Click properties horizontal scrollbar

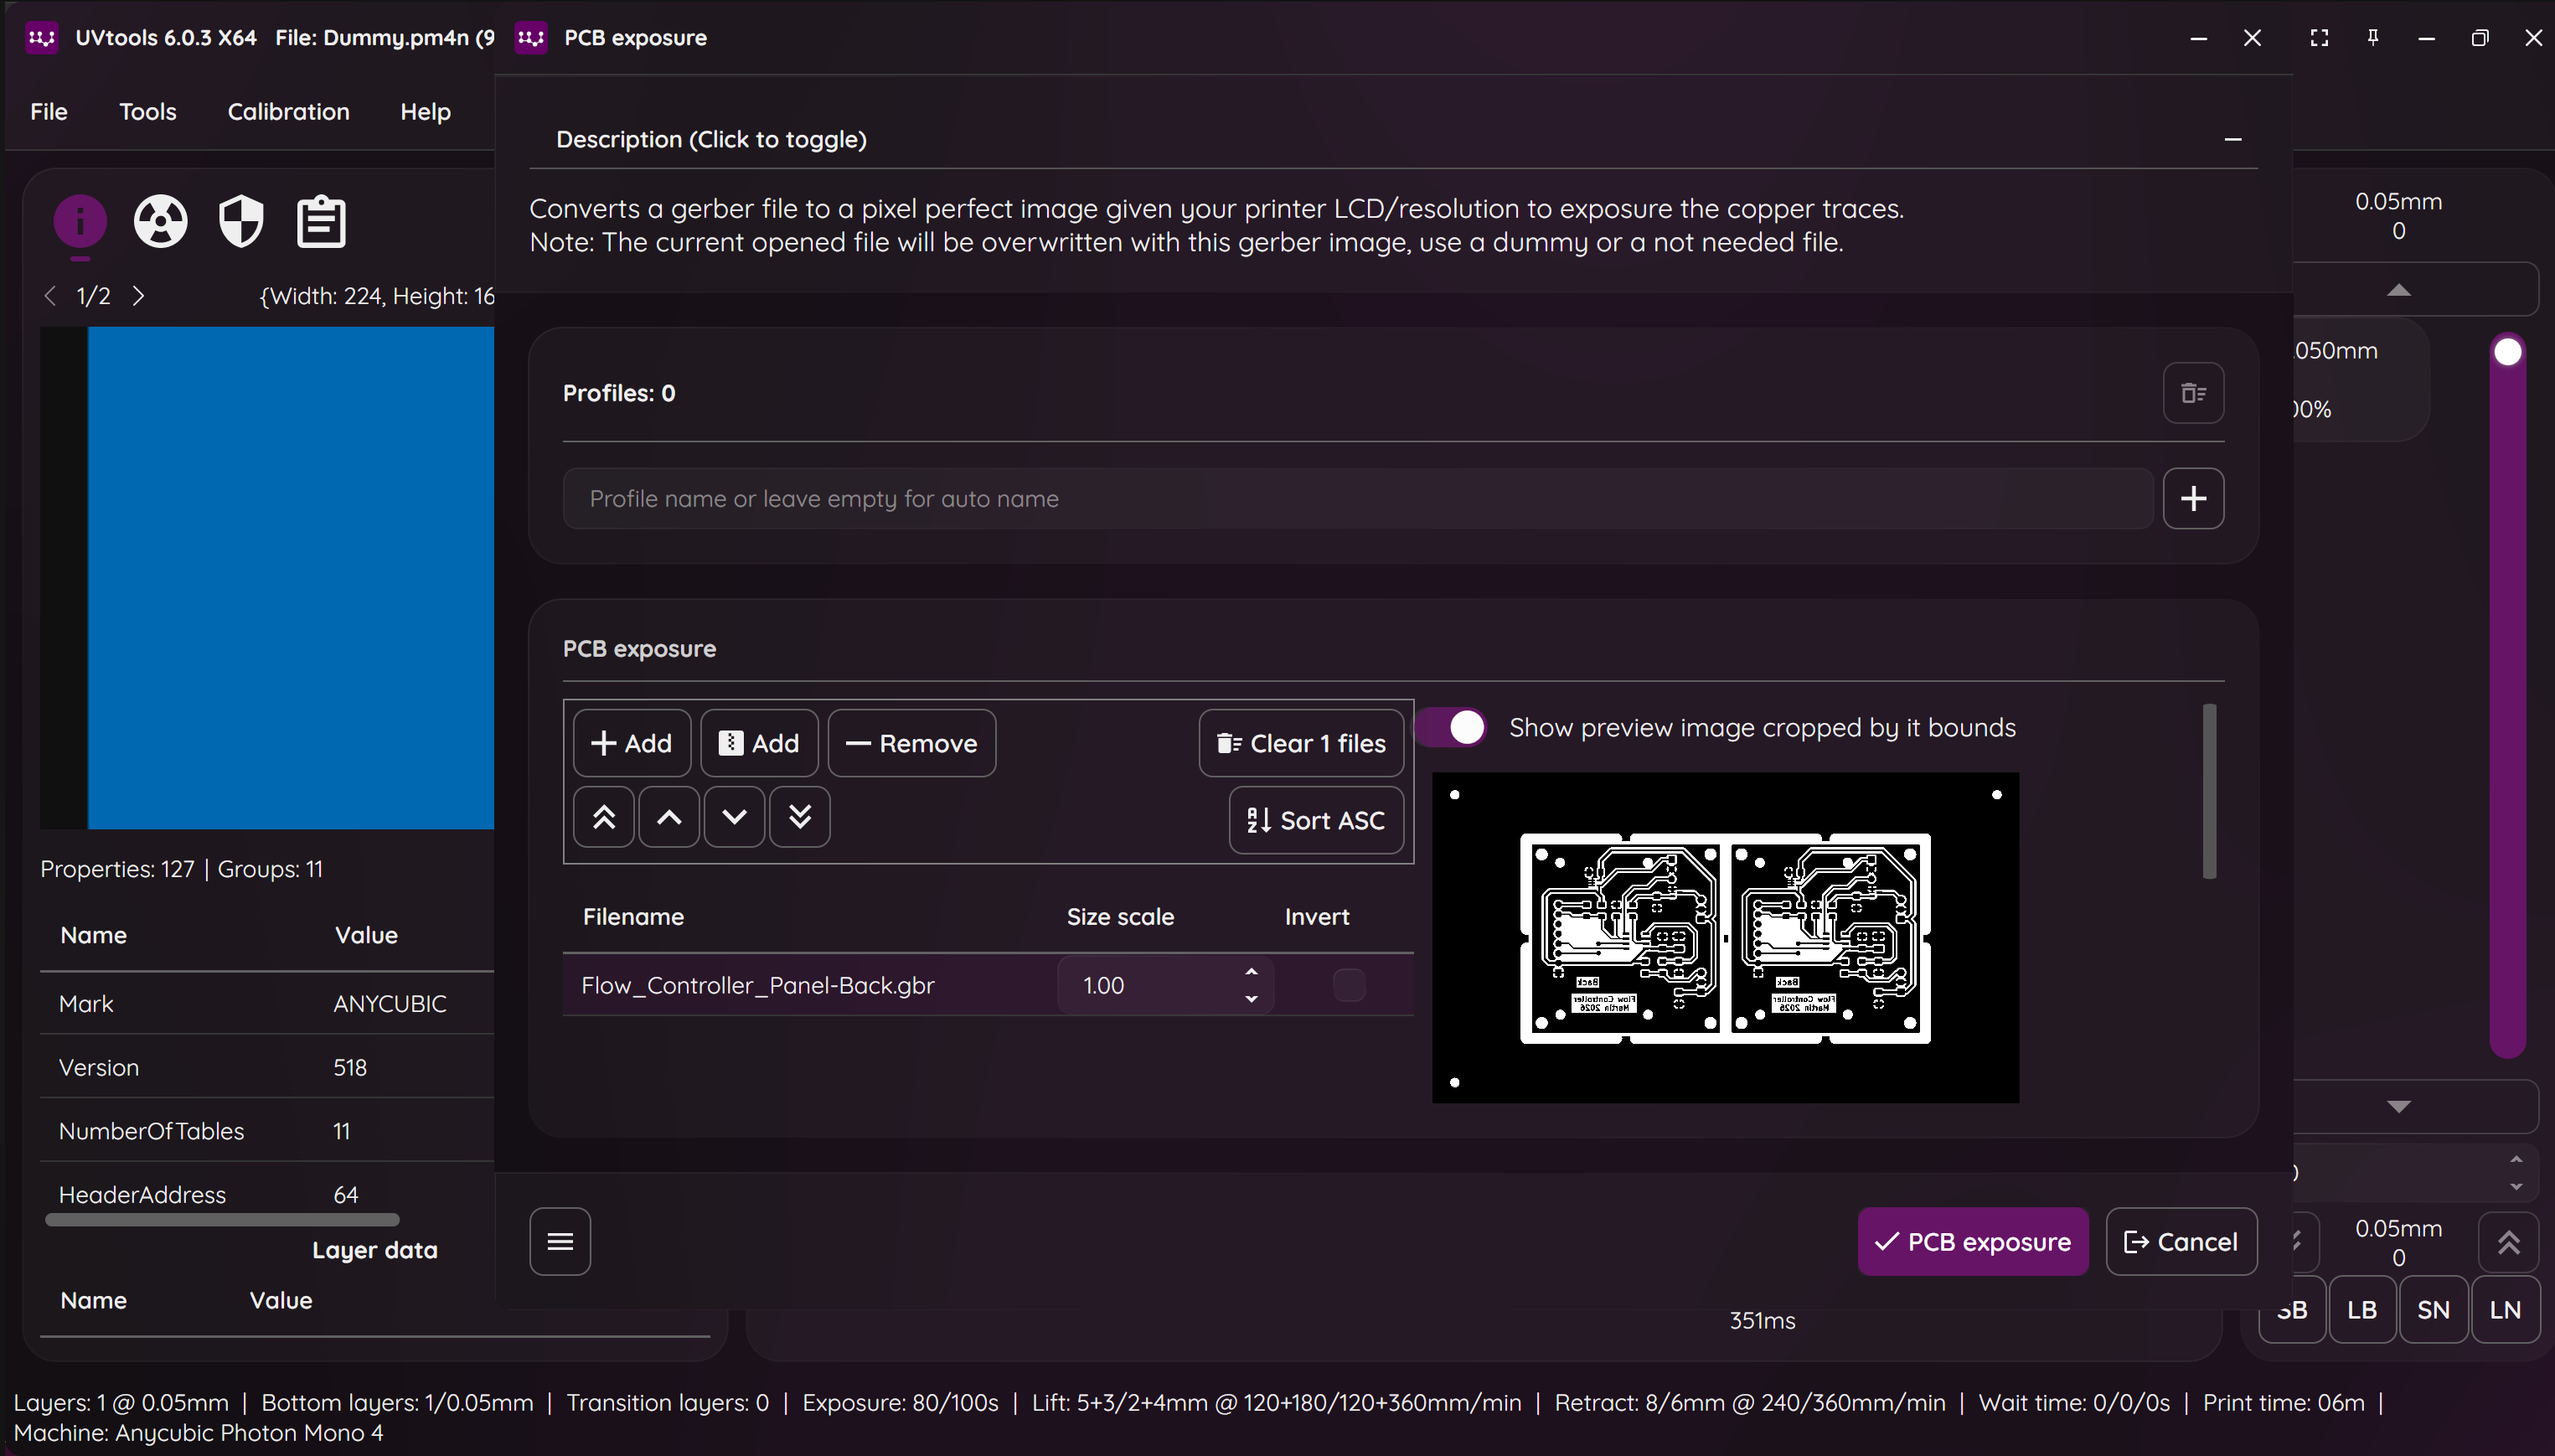click(x=222, y=1219)
